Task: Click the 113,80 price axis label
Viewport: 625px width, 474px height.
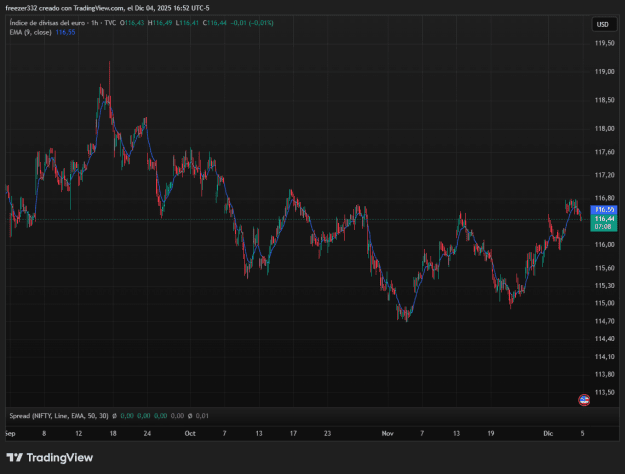Action: 604,374
